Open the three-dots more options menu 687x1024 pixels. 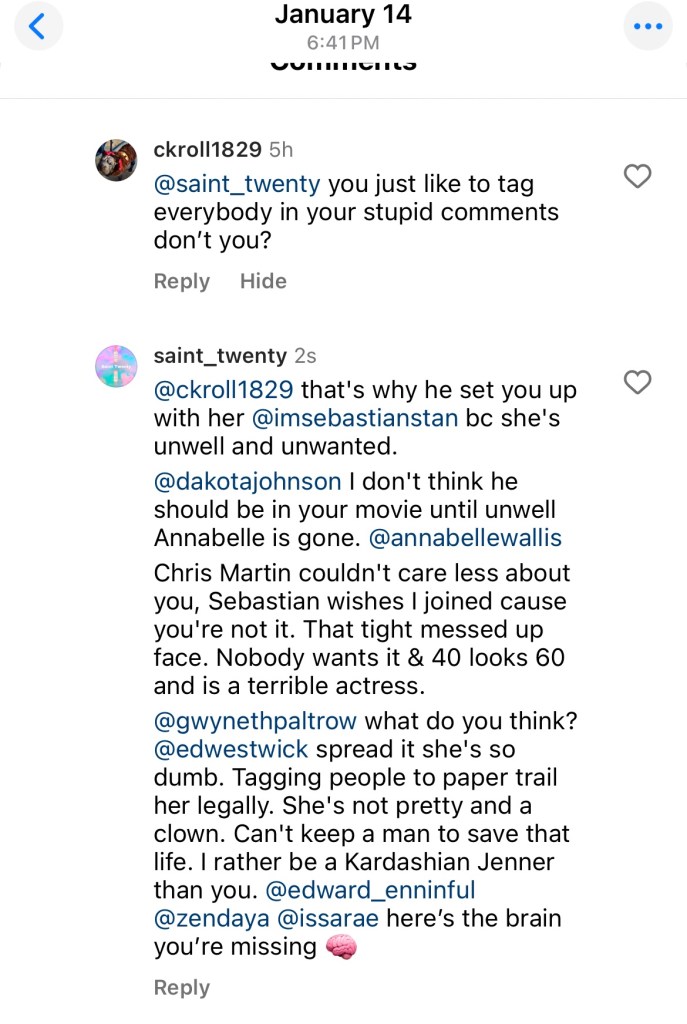(x=647, y=27)
